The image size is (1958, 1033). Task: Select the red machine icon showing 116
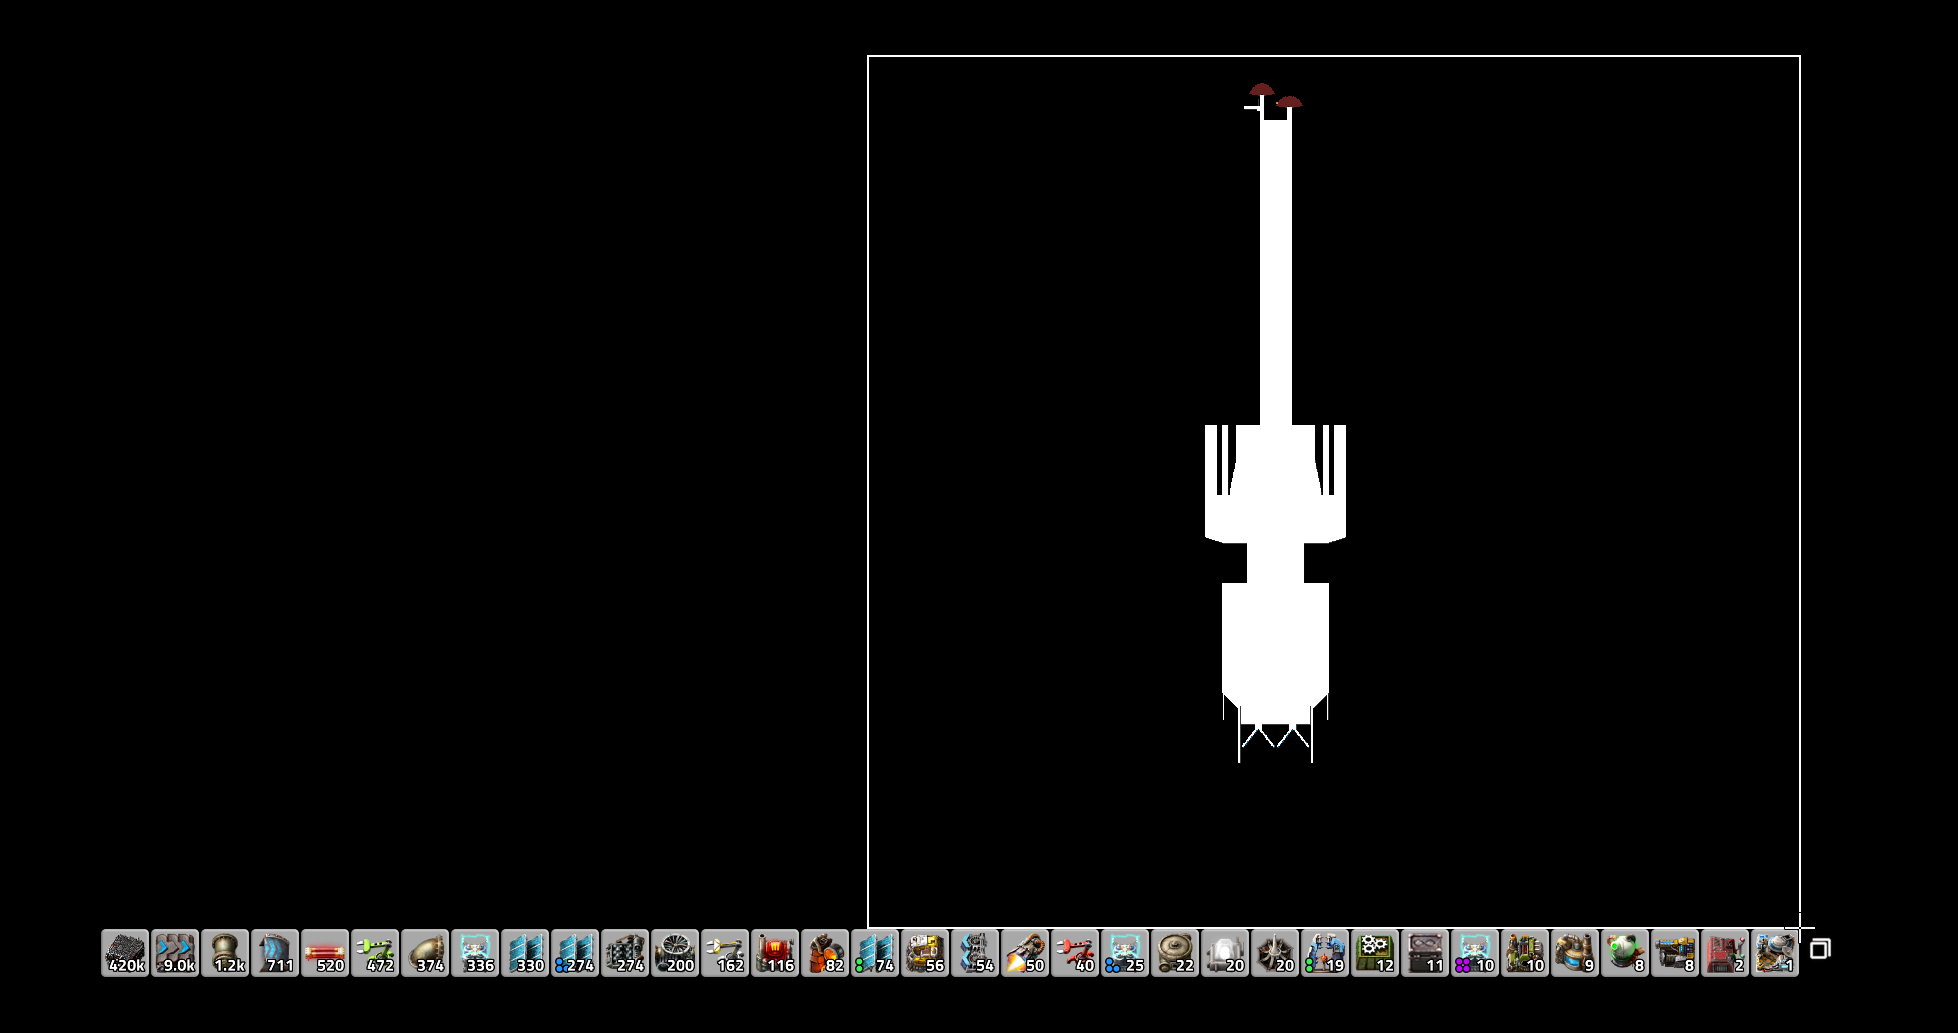tap(775, 953)
